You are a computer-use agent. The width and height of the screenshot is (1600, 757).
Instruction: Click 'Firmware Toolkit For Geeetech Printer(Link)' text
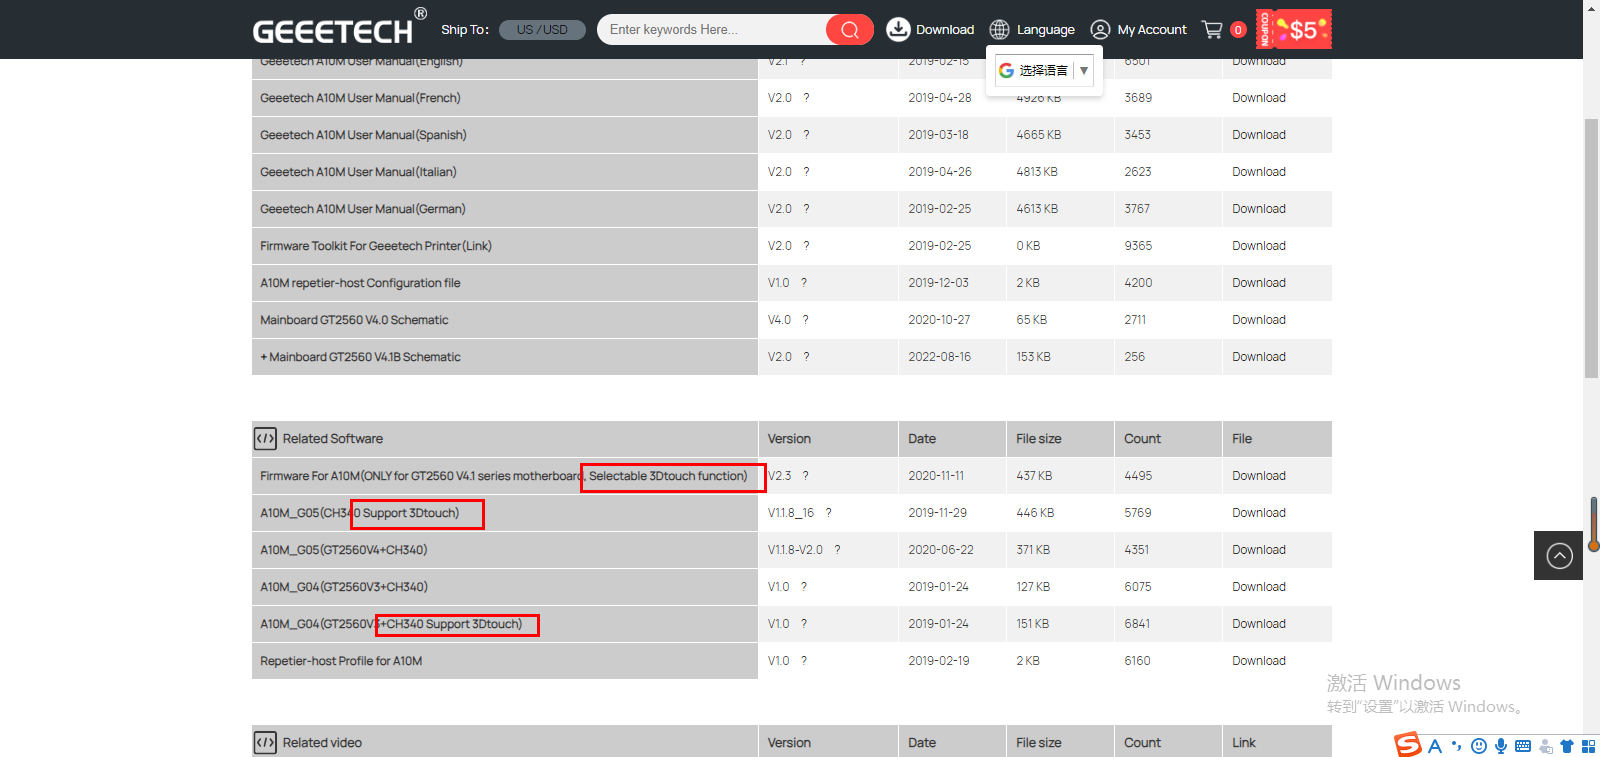376,246
